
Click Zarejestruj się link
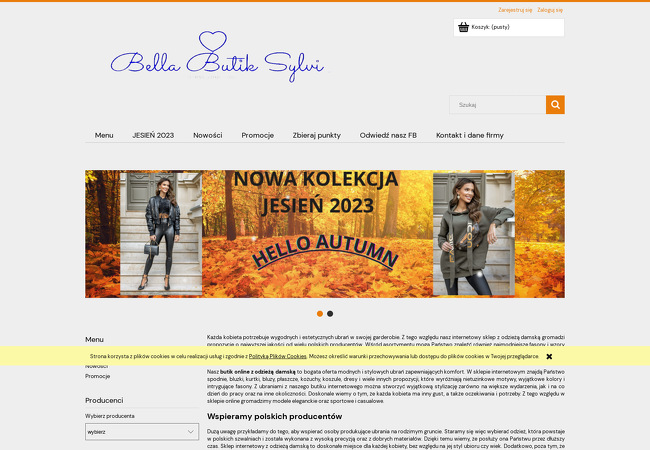[515, 10]
